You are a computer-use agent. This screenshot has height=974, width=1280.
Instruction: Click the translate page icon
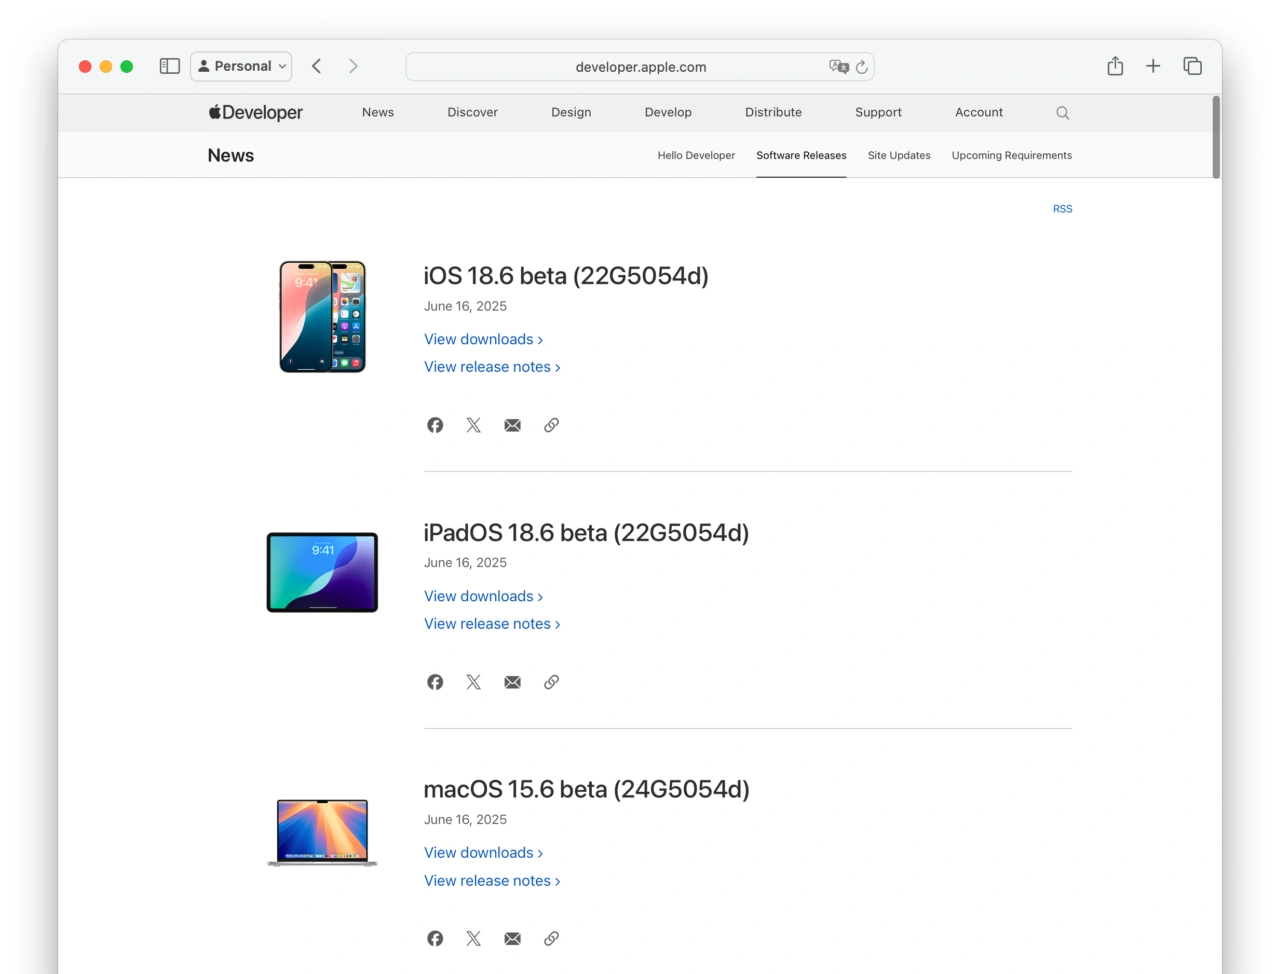point(838,67)
